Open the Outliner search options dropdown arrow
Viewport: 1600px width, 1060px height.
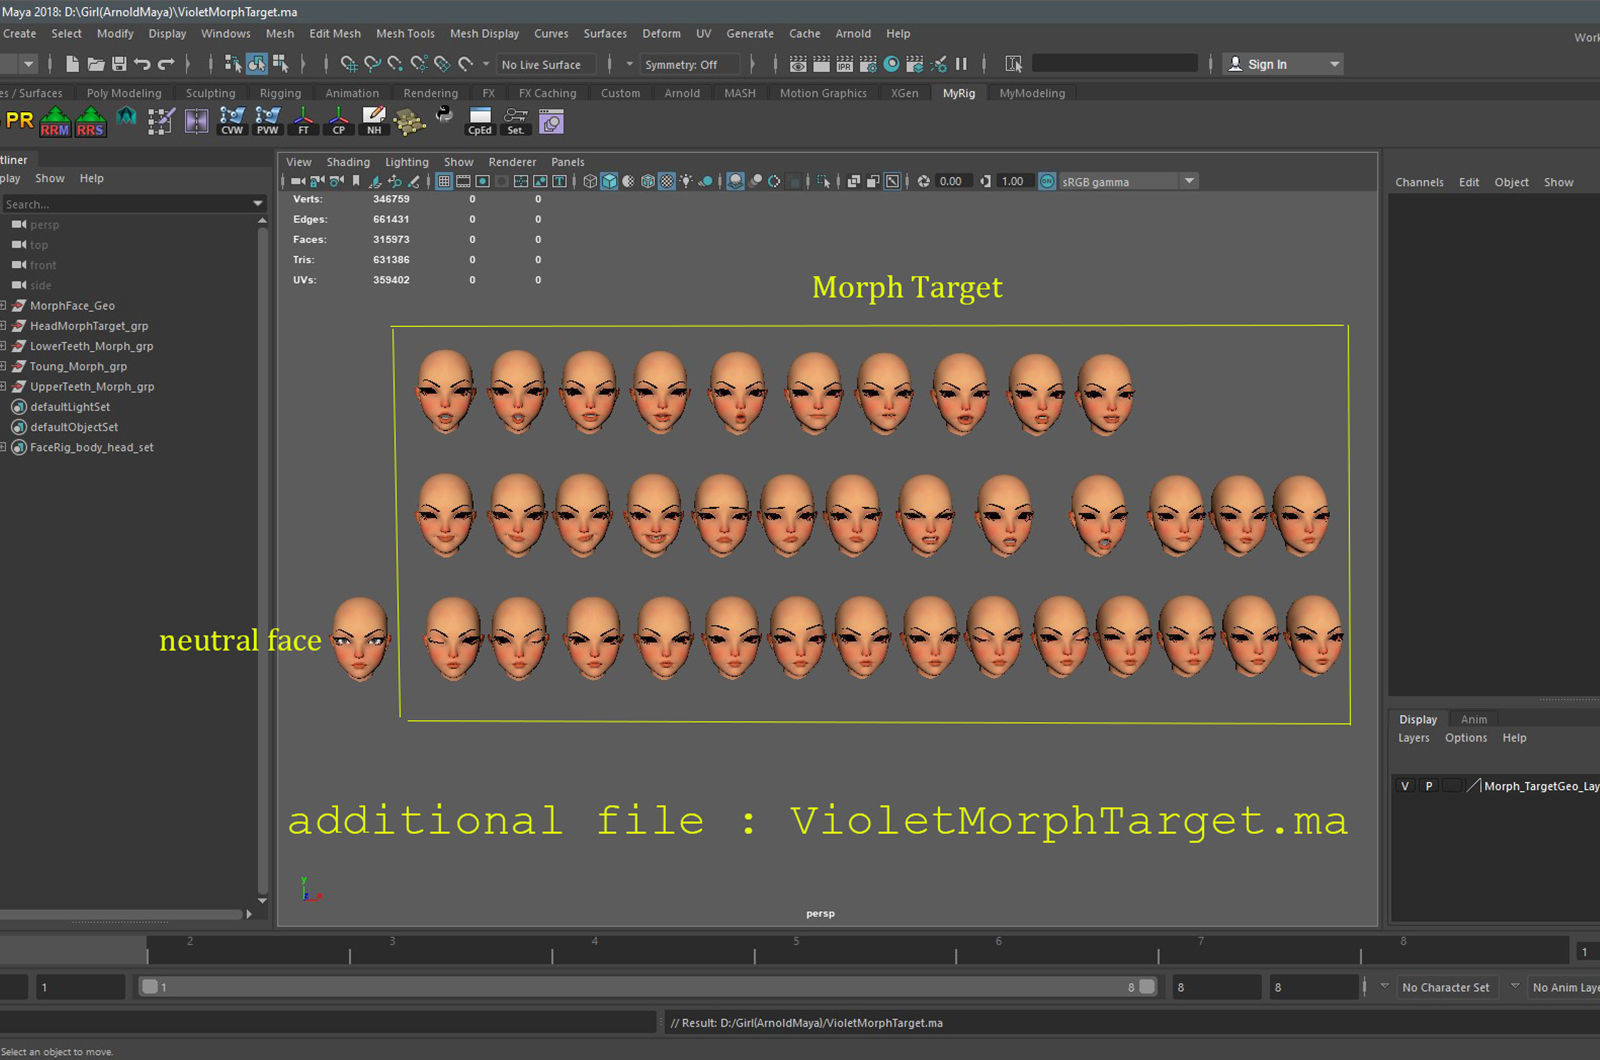click(258, 204)
